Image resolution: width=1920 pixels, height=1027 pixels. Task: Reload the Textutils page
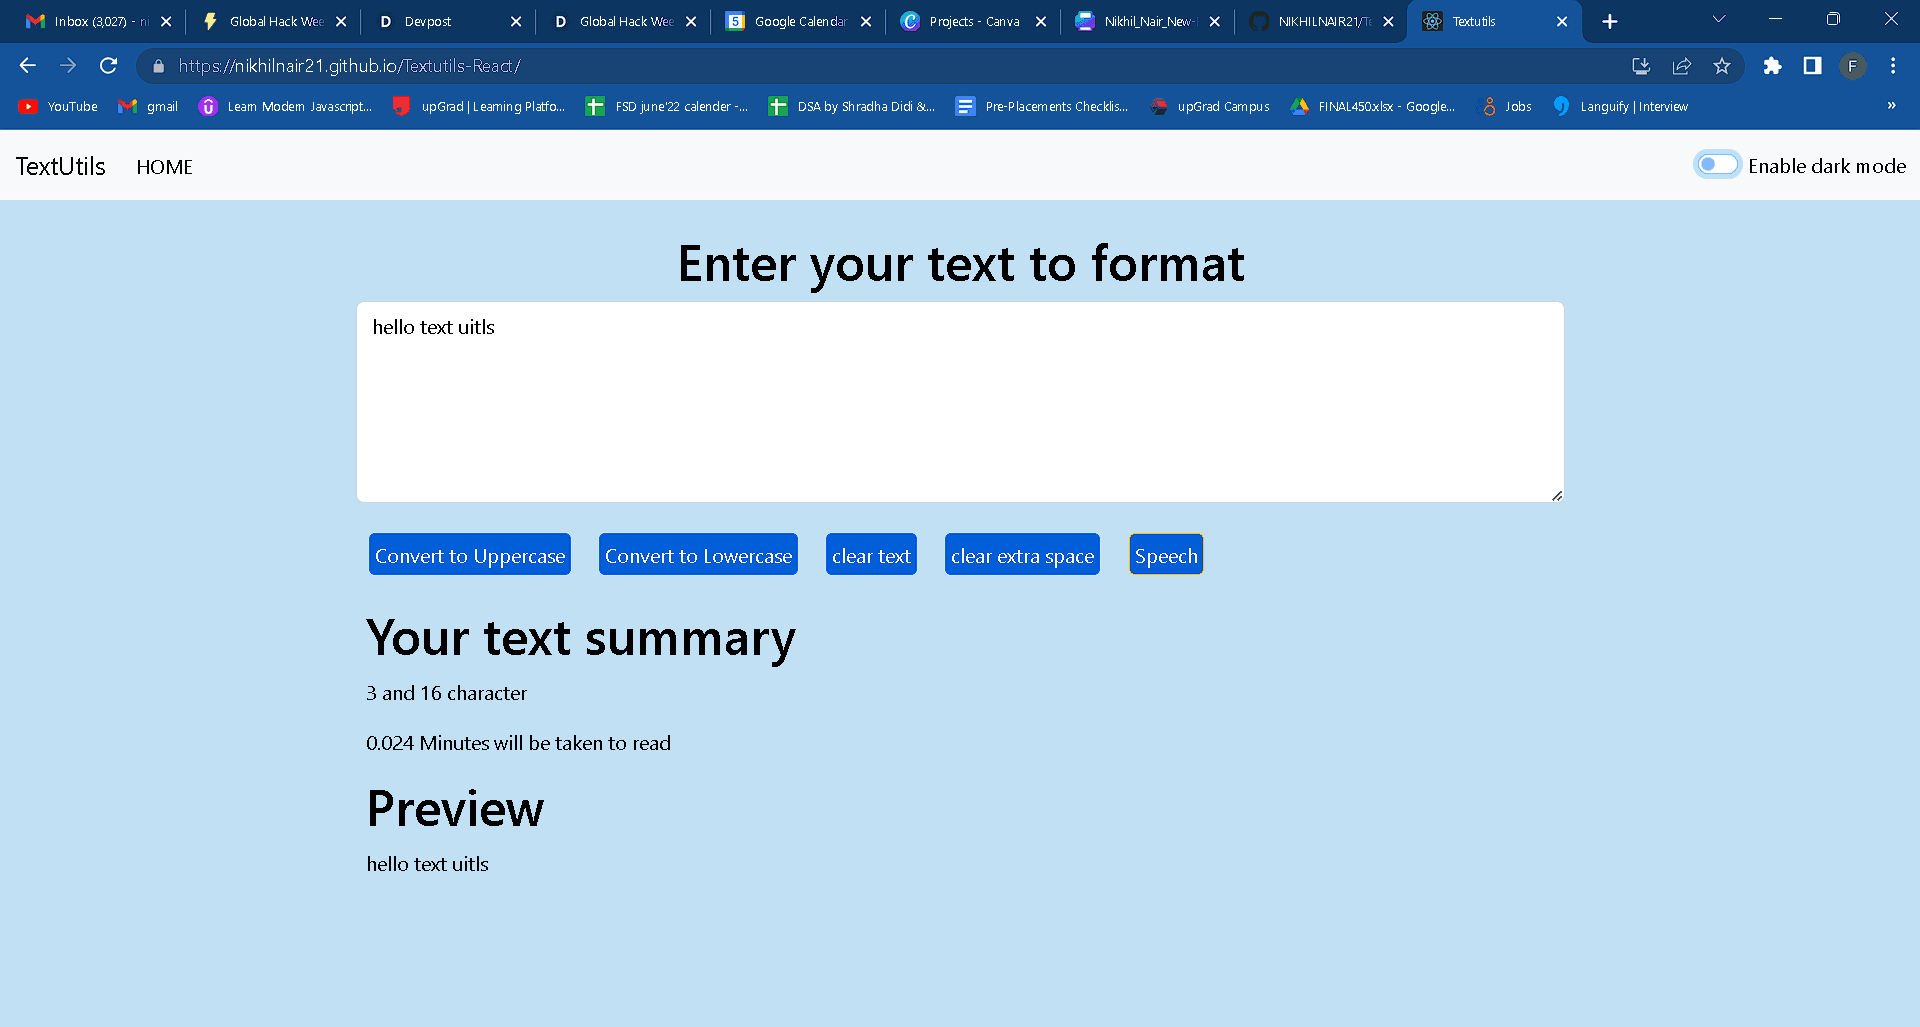[108, 66]
